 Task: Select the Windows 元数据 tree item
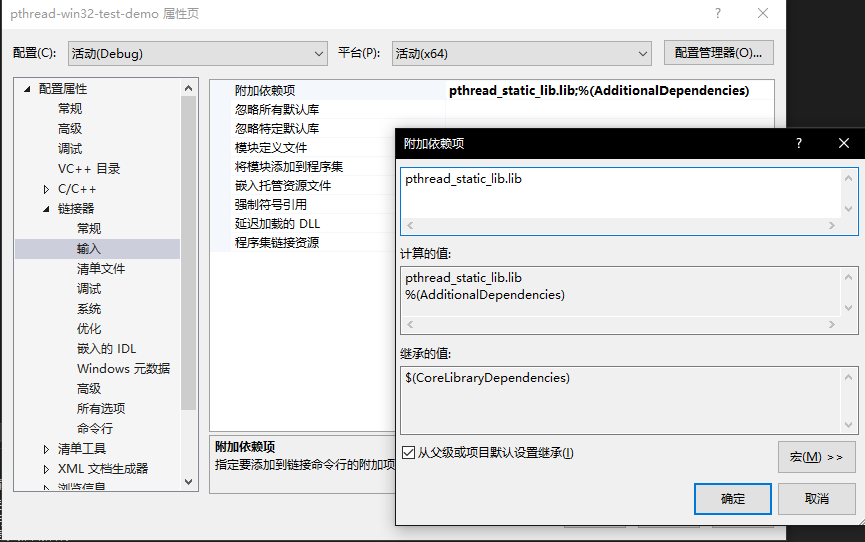pyautogui.click(x=124, y=369)
